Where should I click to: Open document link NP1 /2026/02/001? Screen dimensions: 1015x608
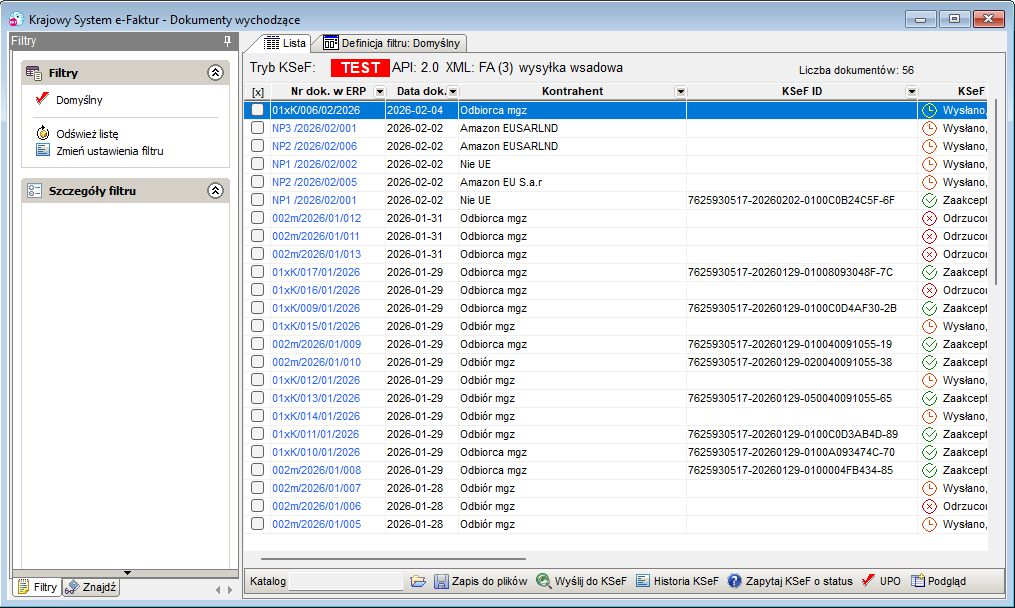(x=314, y=200)
